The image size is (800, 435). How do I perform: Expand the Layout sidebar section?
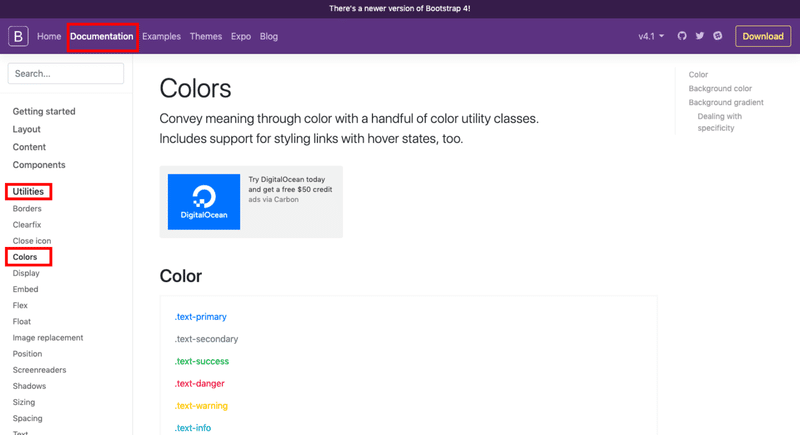point(27,129)
